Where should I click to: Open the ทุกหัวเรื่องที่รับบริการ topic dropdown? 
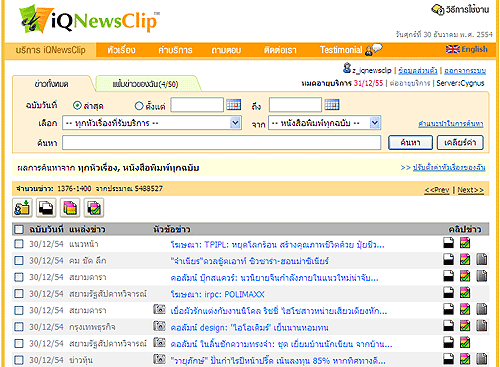pyautogui.click(x=152, y=123)
